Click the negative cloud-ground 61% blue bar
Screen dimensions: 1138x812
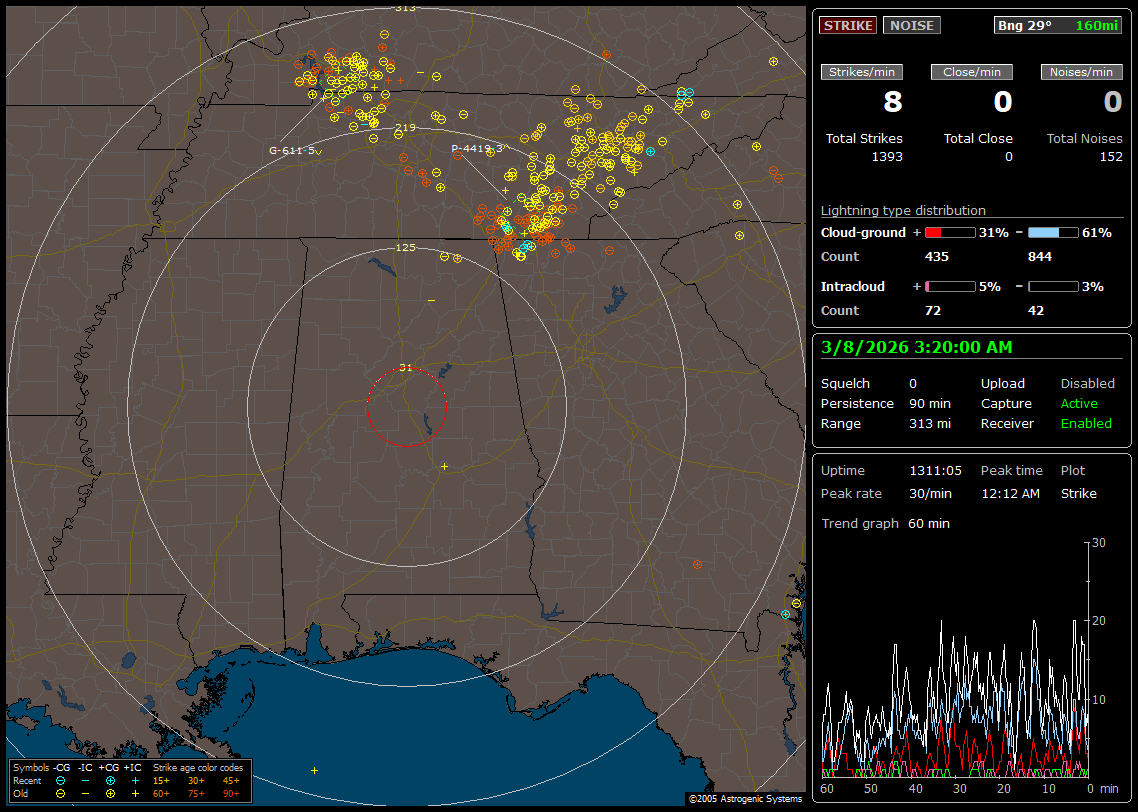(x=1052, y=232)
